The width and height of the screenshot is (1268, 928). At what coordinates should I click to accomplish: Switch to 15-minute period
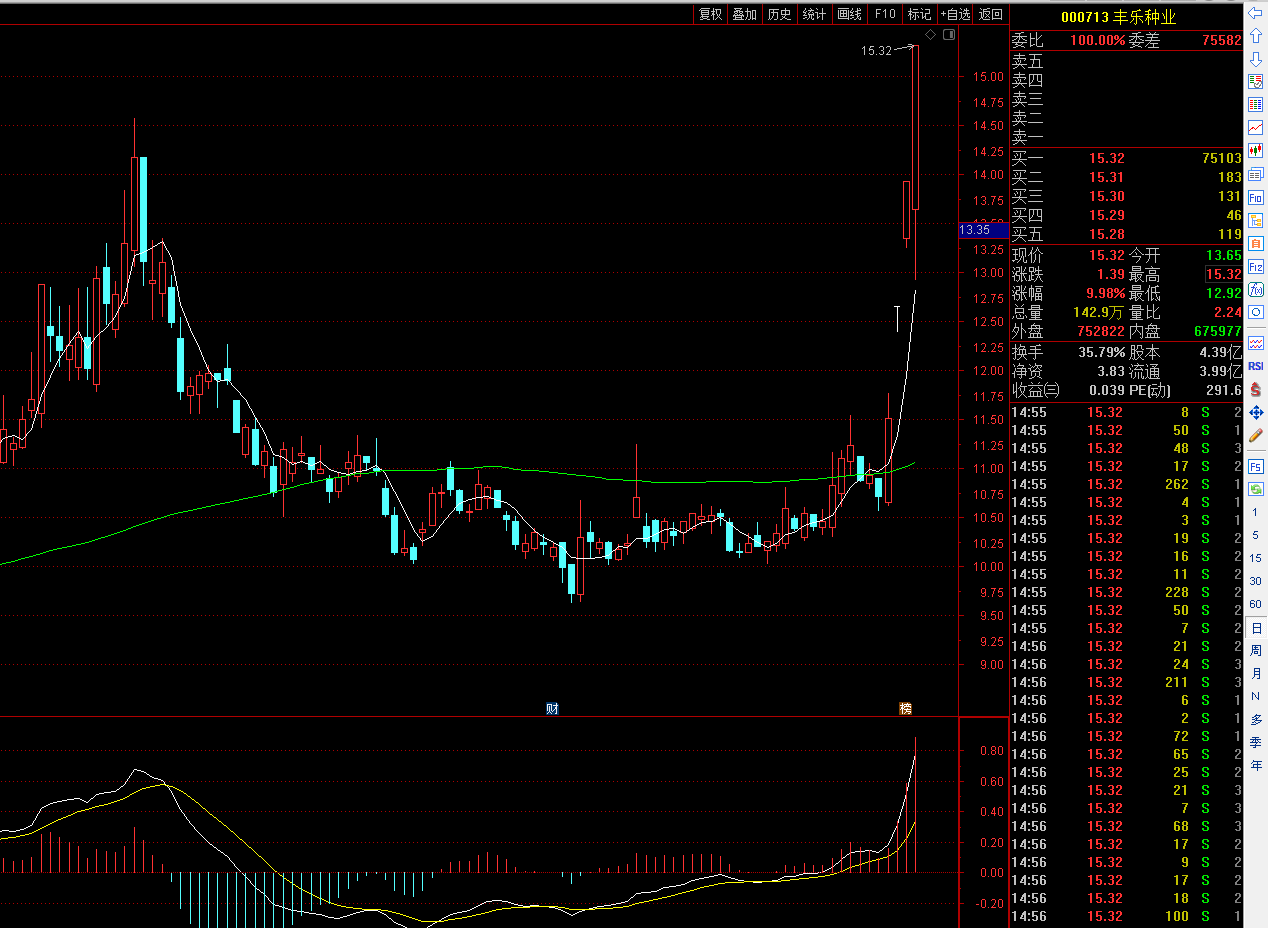(x=1255, y=558)
